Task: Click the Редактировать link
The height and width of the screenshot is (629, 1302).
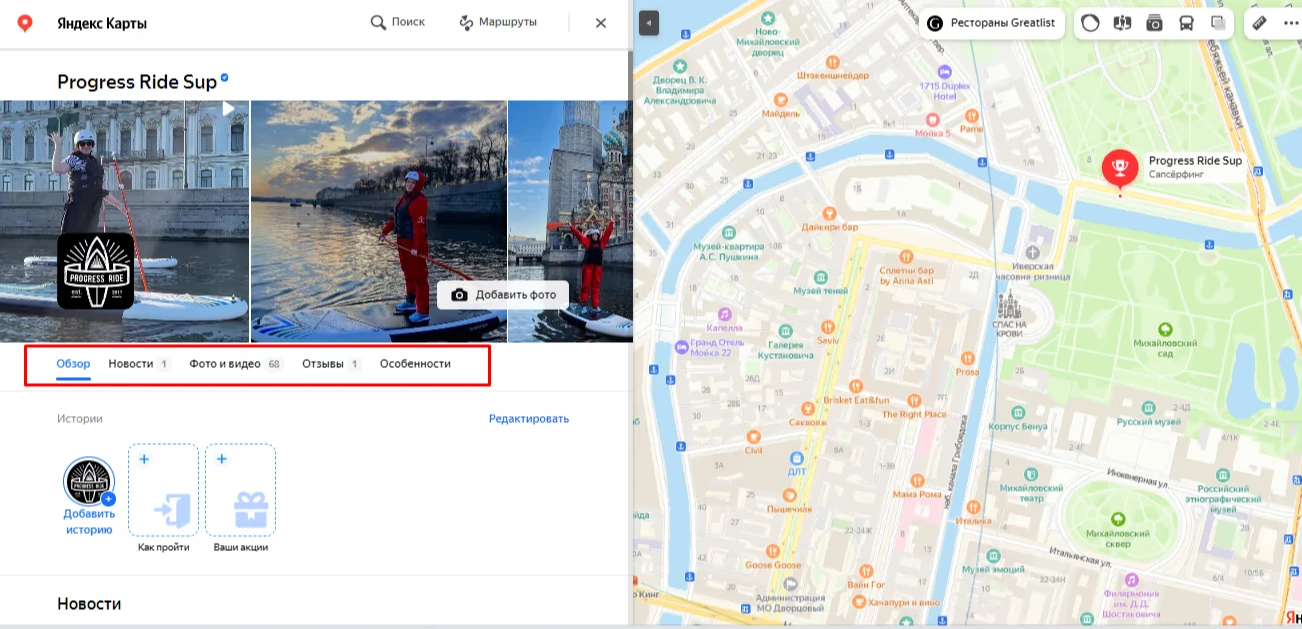Action: point(529,419)
